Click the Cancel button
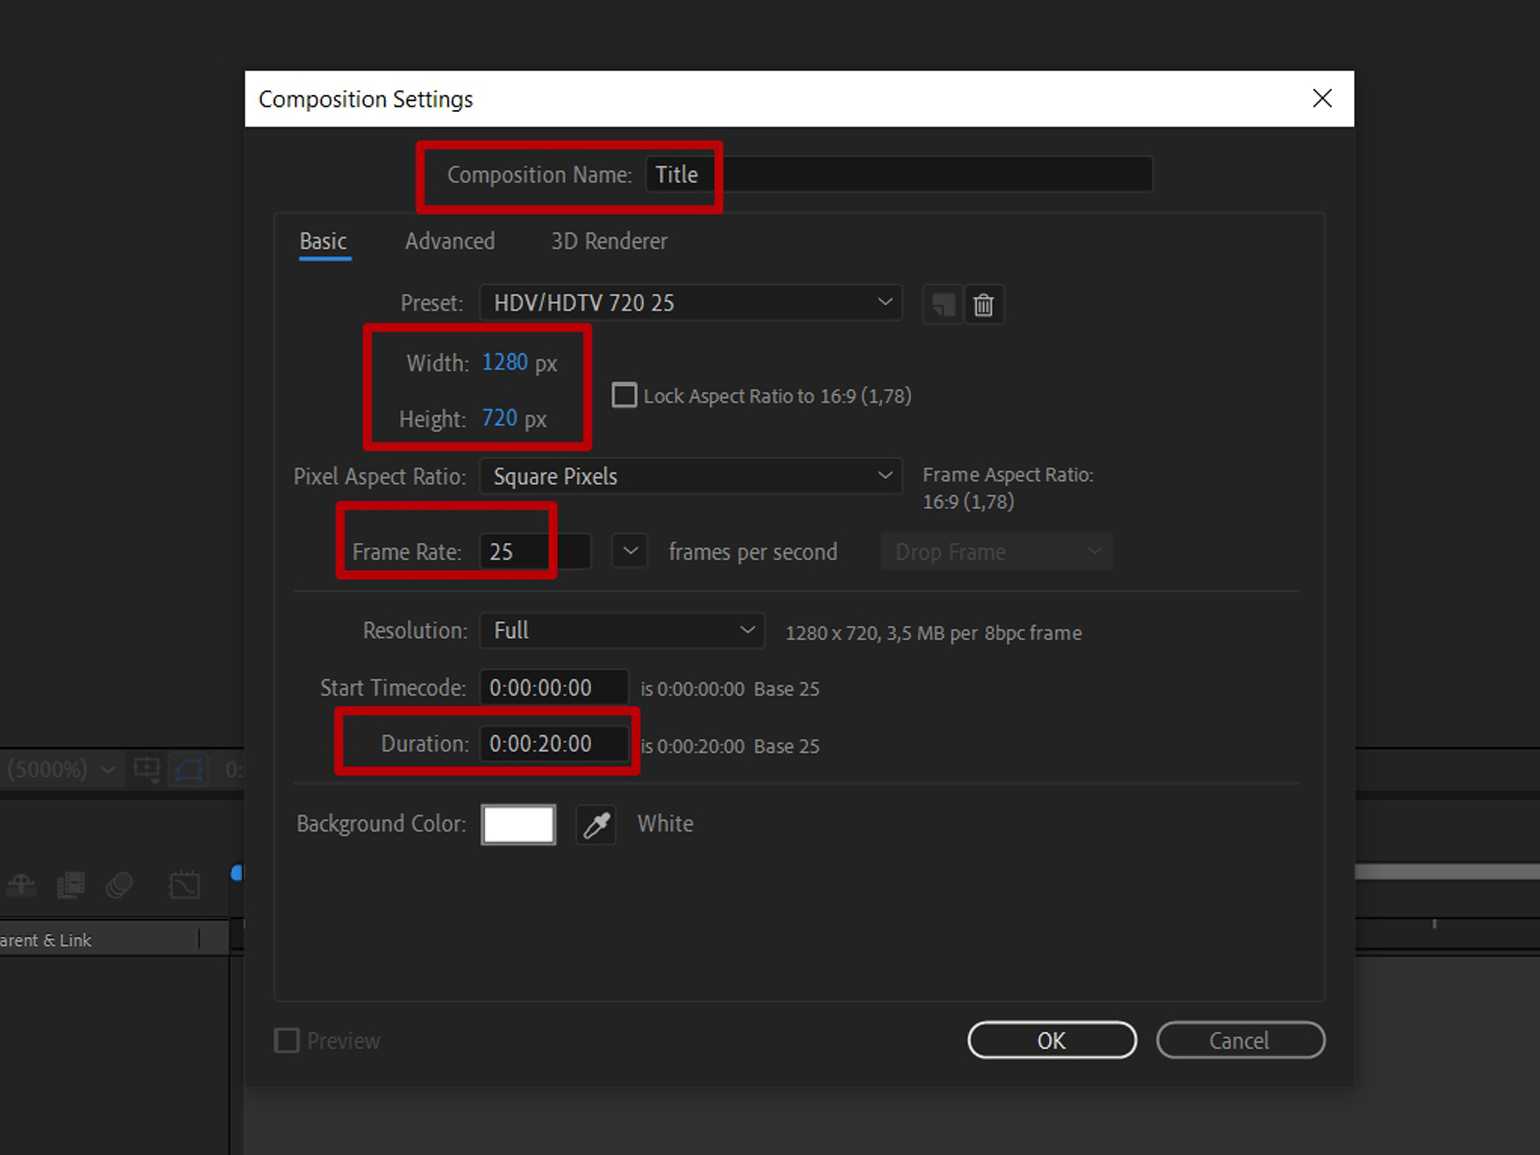The image size is (1540, 1155). 1239,1040
